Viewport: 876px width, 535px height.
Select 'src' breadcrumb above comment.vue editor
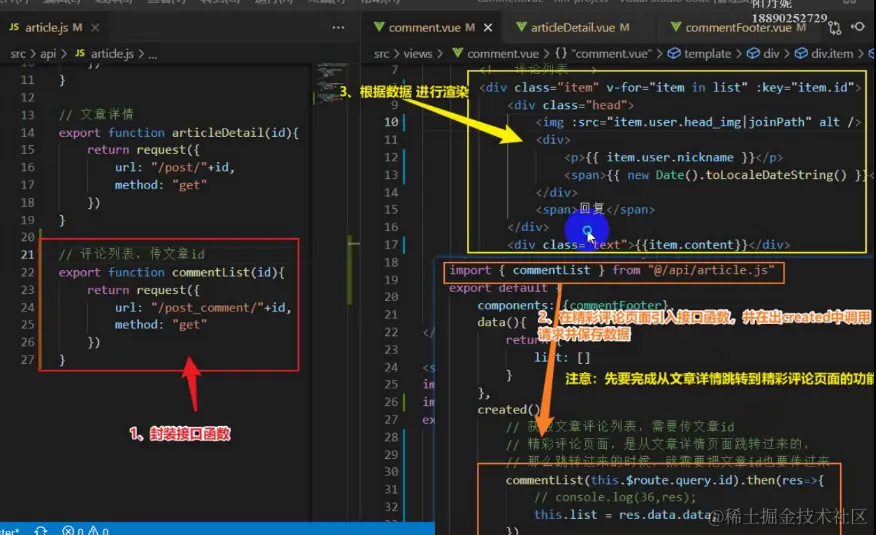(382, 54)
